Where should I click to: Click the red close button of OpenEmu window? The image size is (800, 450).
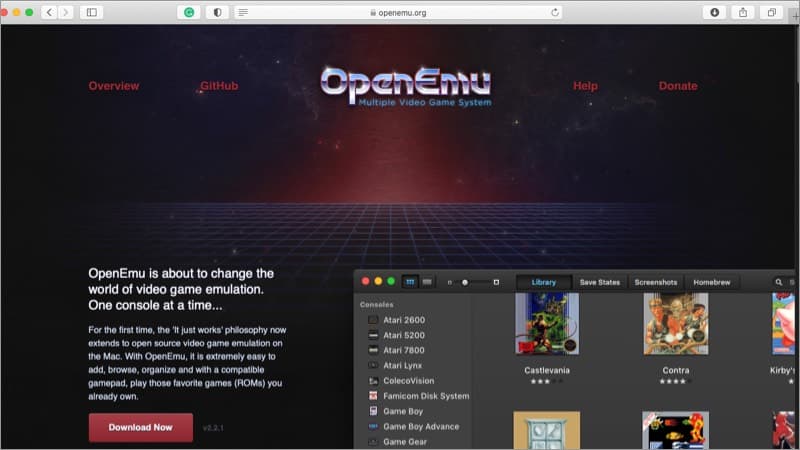[x=365, y=281]
